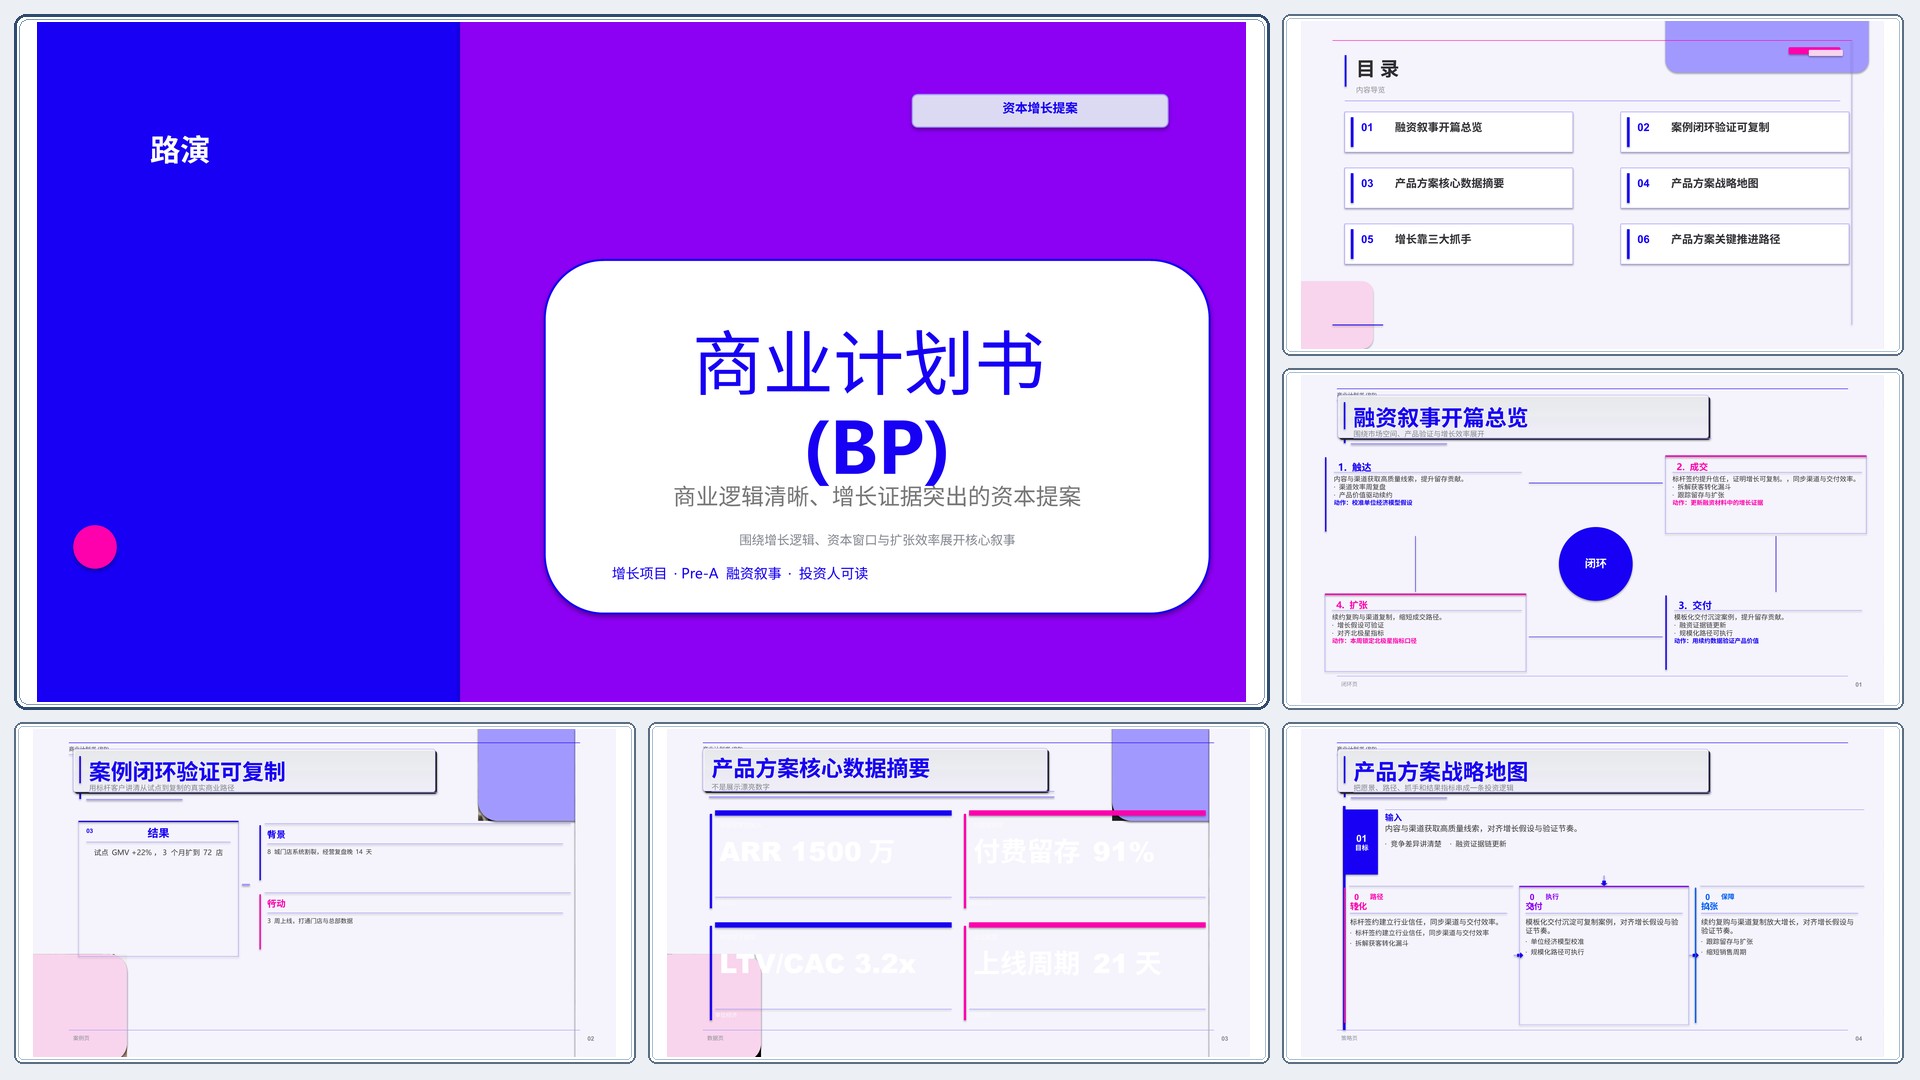Click the LTV/CAC 3.2x metric
Screen dimensions: 1920x1080
817,964
